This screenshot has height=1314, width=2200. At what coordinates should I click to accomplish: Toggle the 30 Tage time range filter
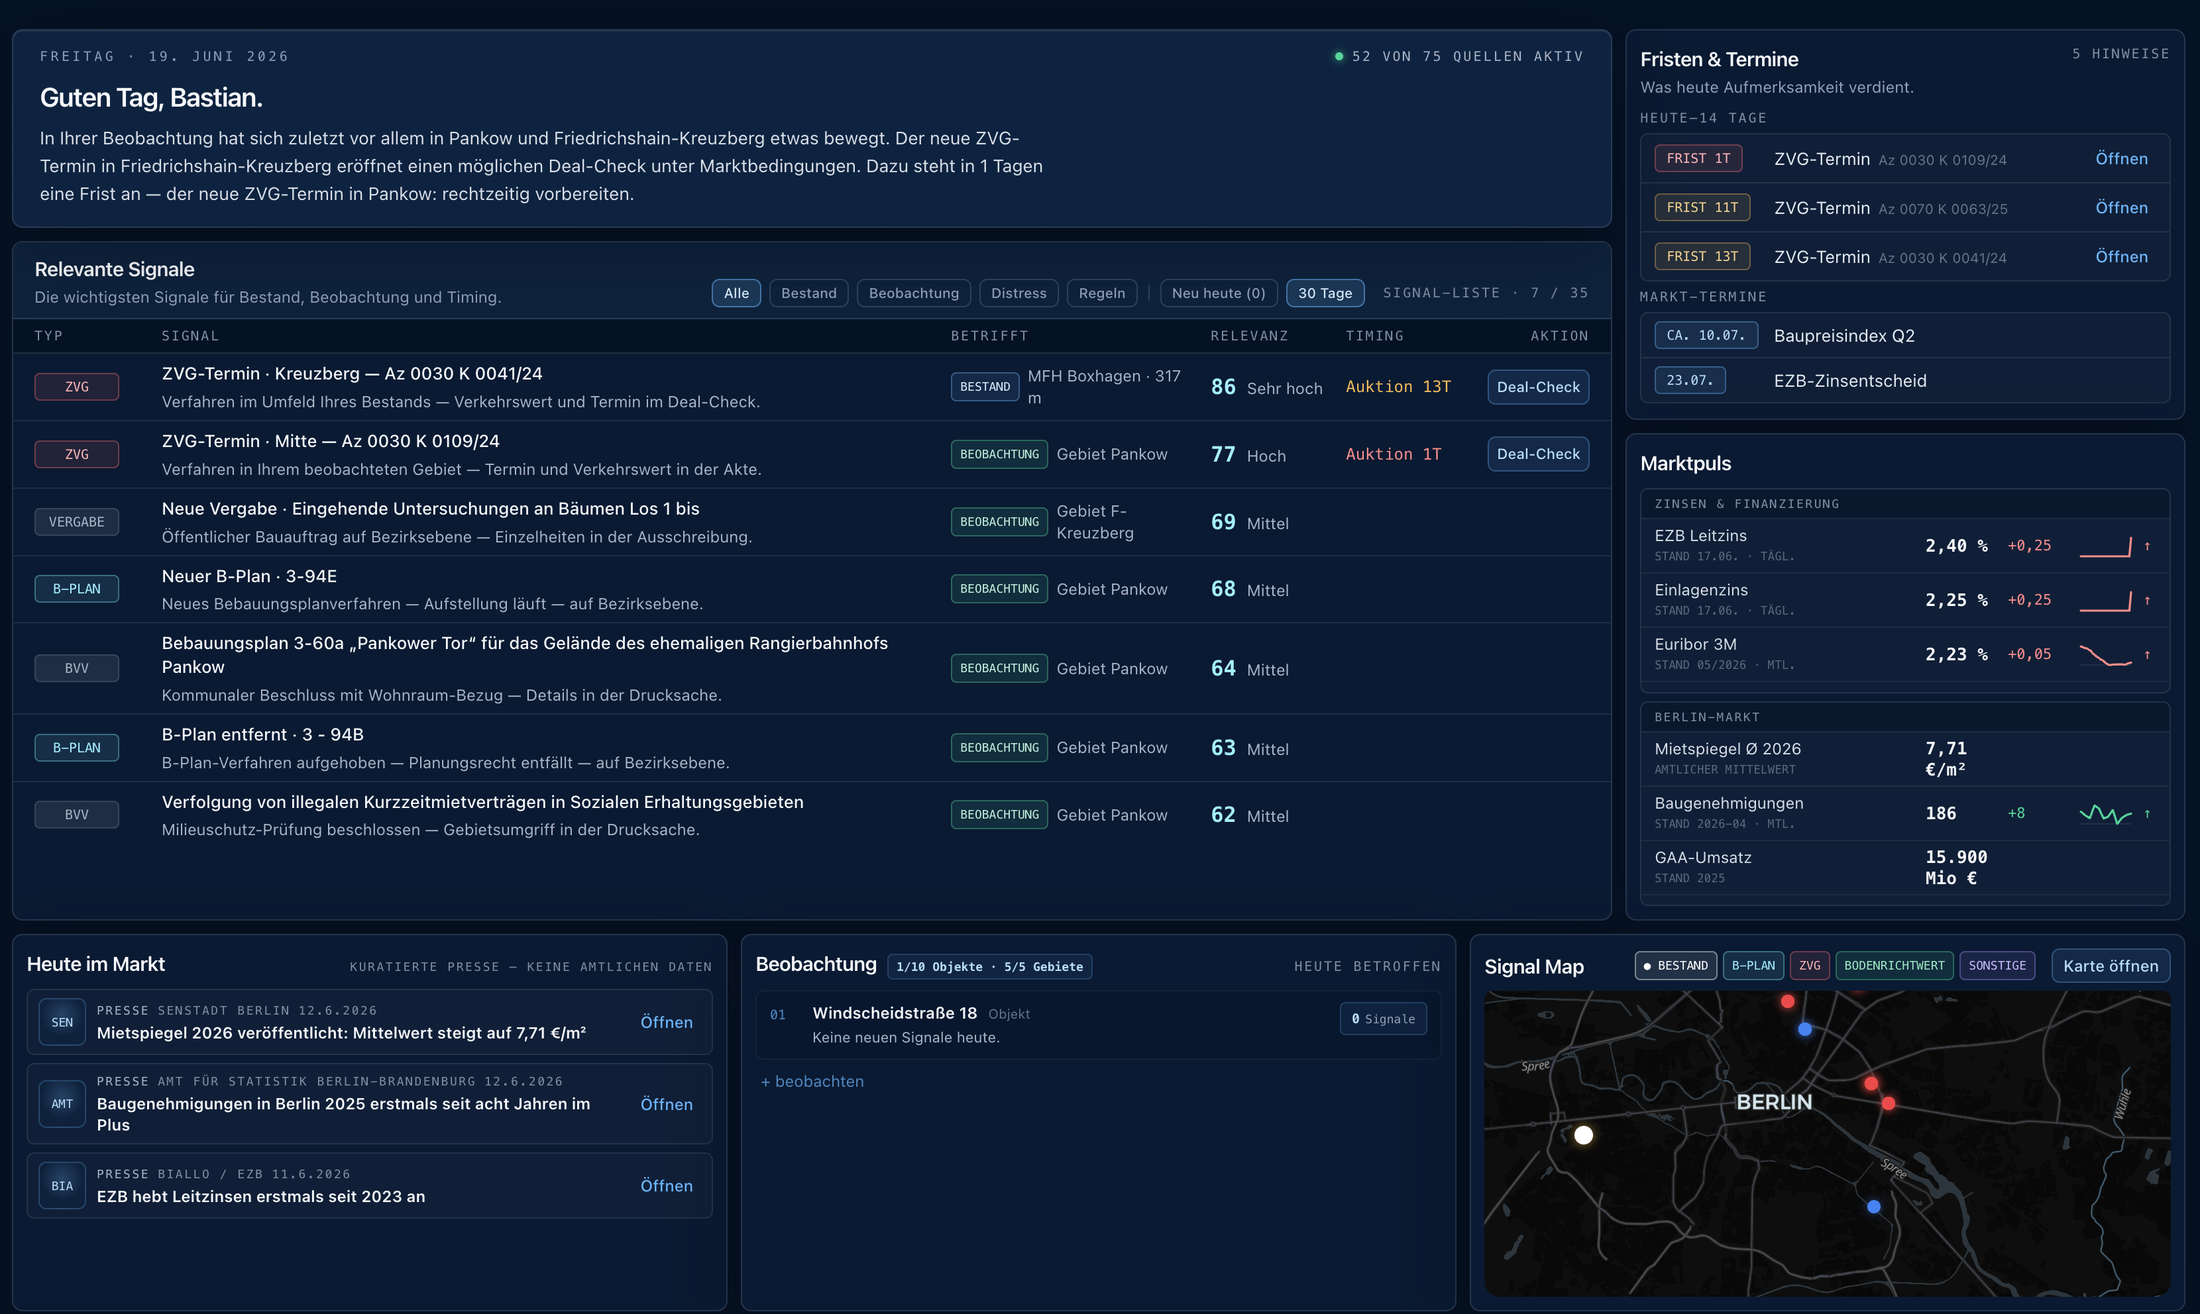(1325, 293)
